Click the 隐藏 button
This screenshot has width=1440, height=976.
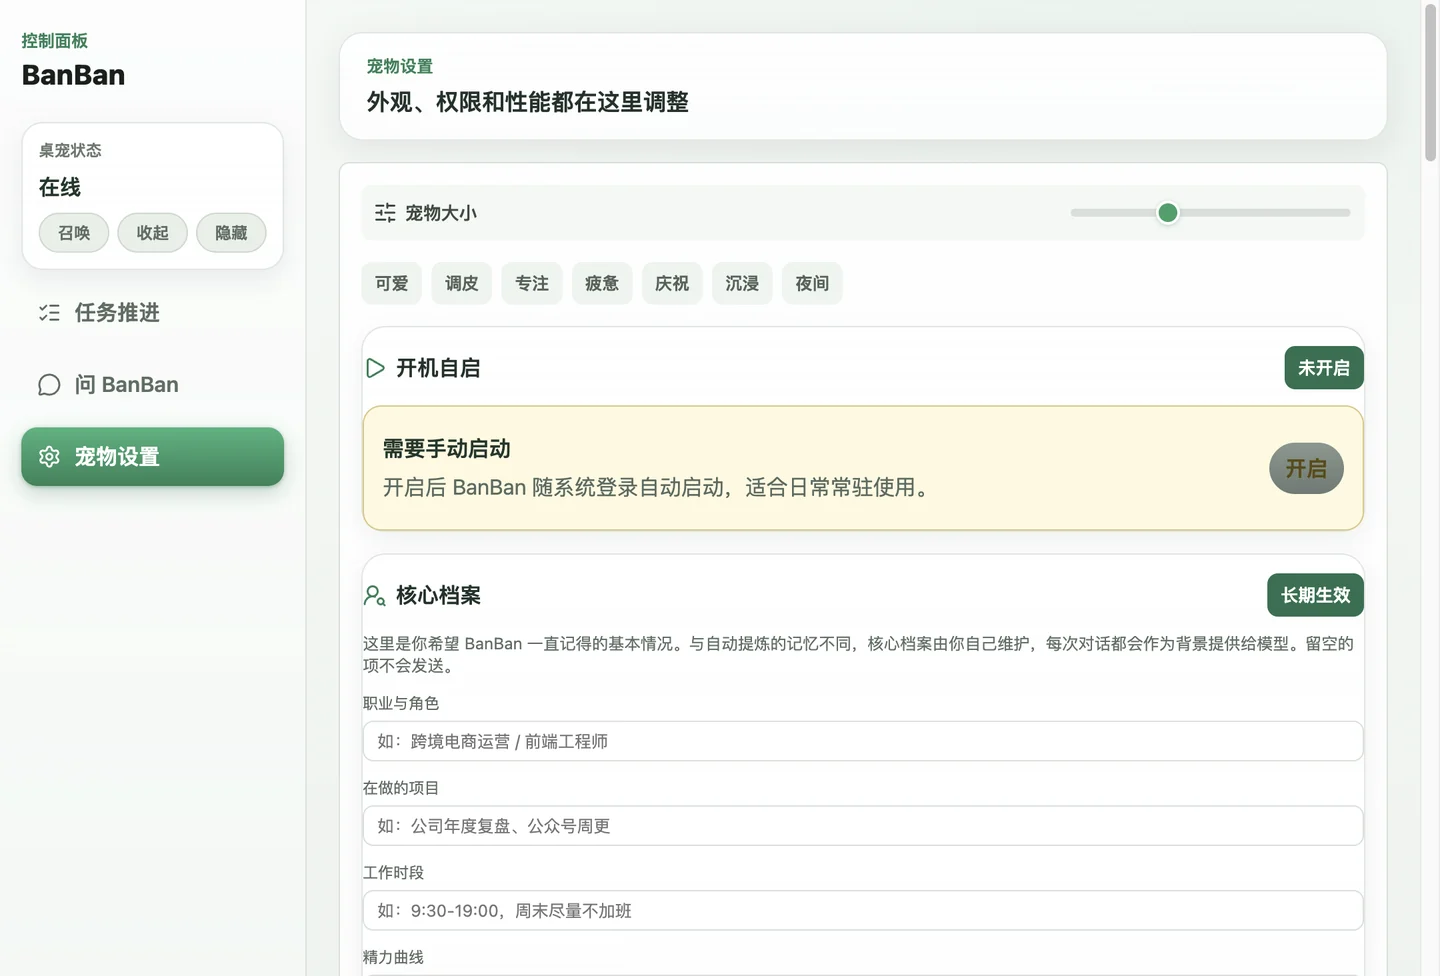[x=231, y=233]
